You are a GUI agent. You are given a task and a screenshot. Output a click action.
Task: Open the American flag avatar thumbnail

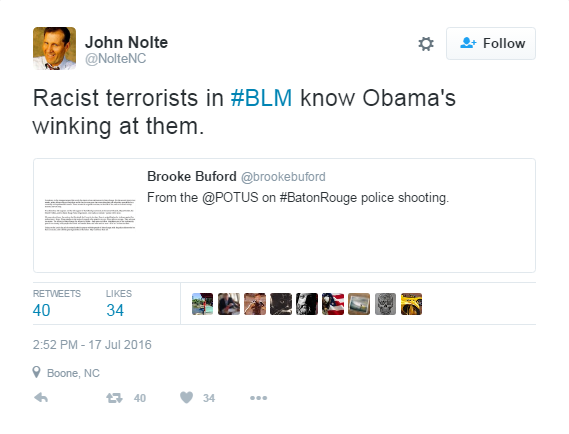pyautogui.click(x=333, y=304)
